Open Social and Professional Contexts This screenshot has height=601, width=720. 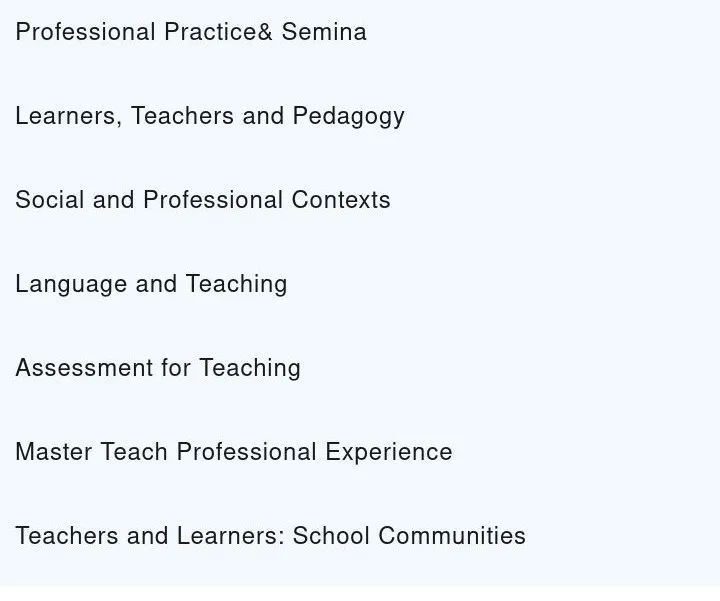pos(202,200)
